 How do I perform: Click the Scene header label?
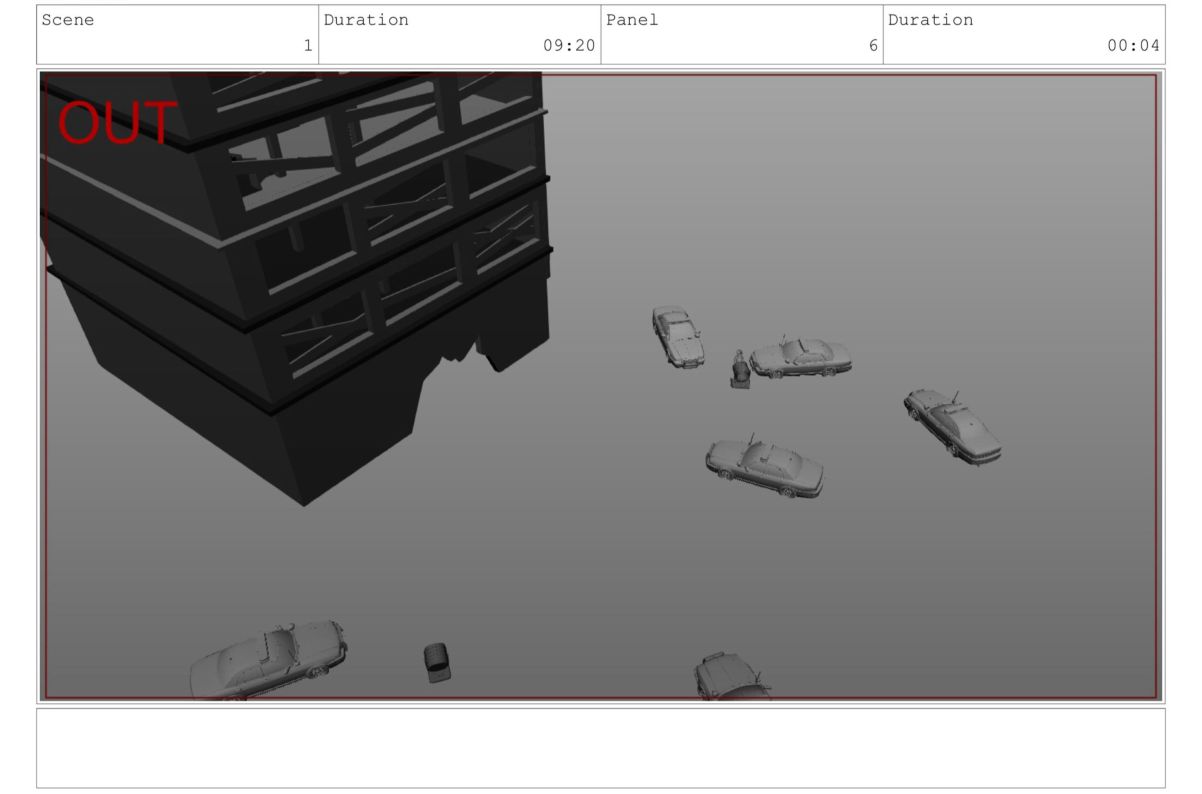[x=68, y=20]
